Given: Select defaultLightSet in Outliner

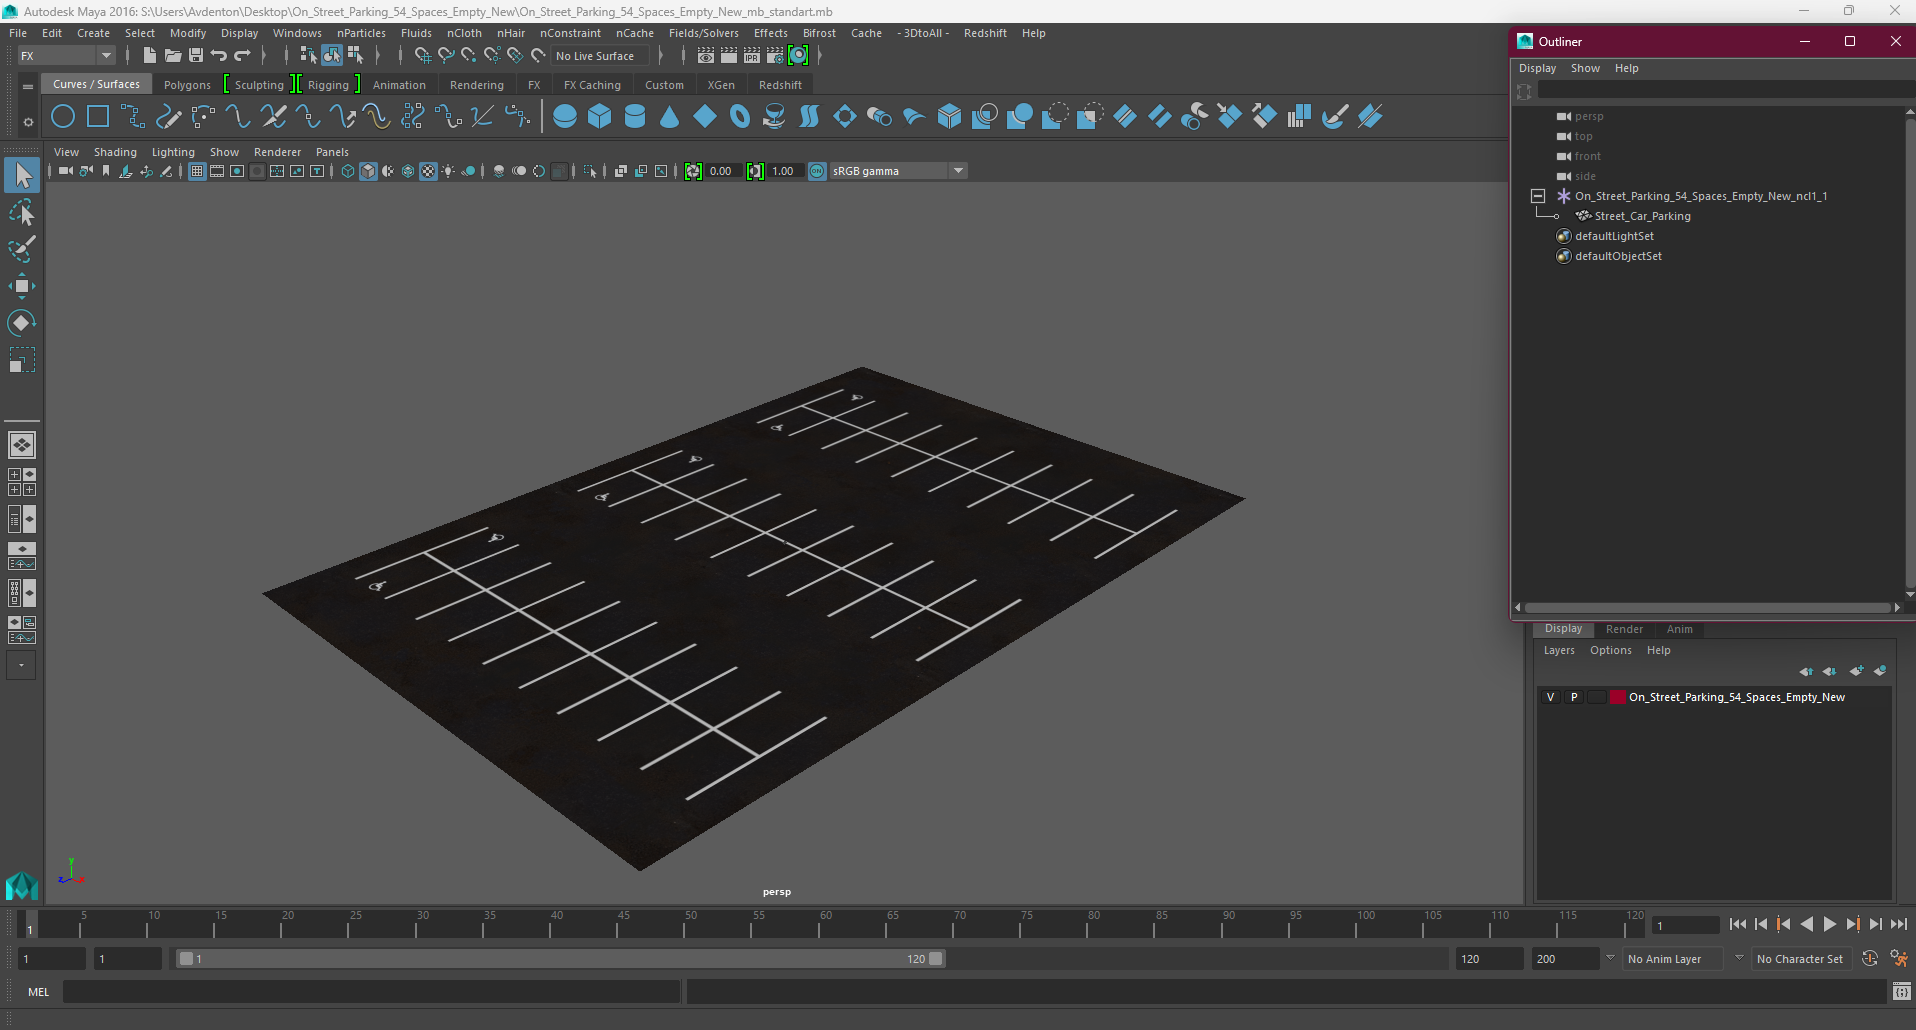Looking at the screenshot, I should click(1614, 236).
